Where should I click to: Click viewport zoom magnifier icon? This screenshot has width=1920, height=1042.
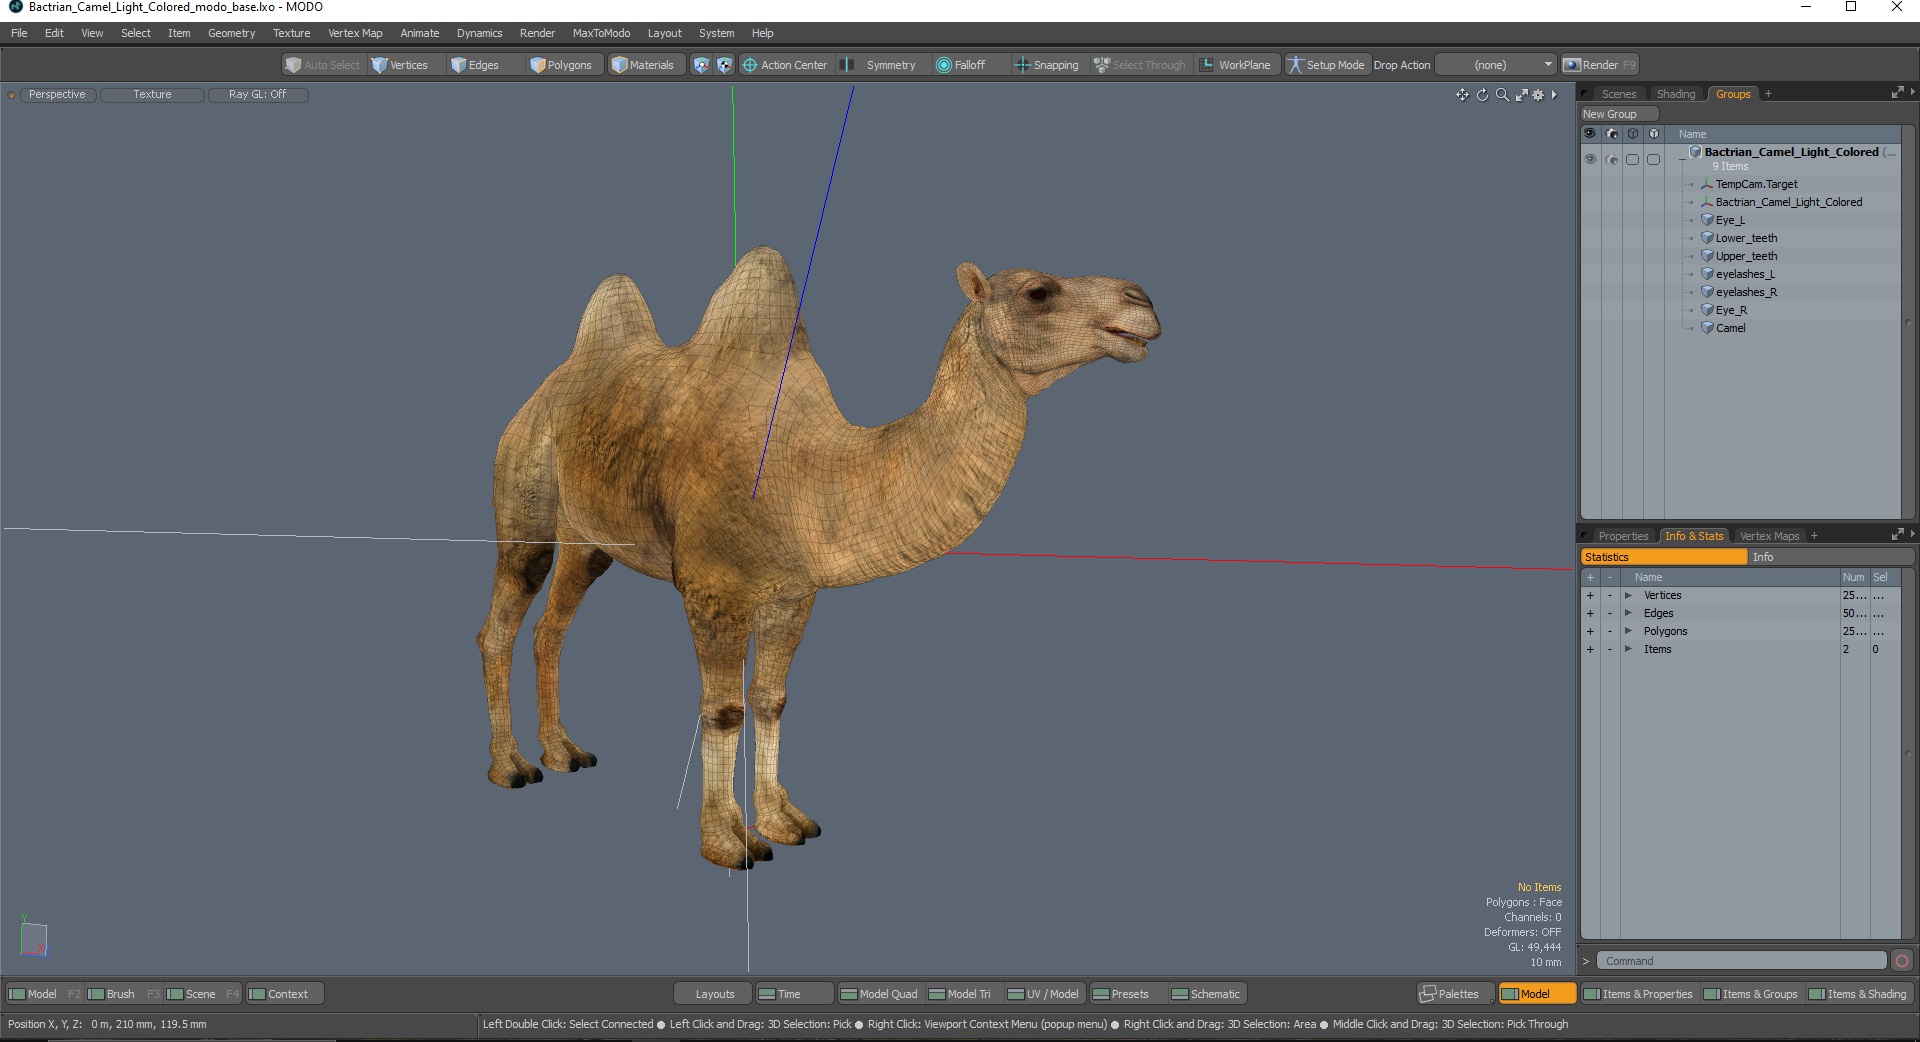(1502, 94)
